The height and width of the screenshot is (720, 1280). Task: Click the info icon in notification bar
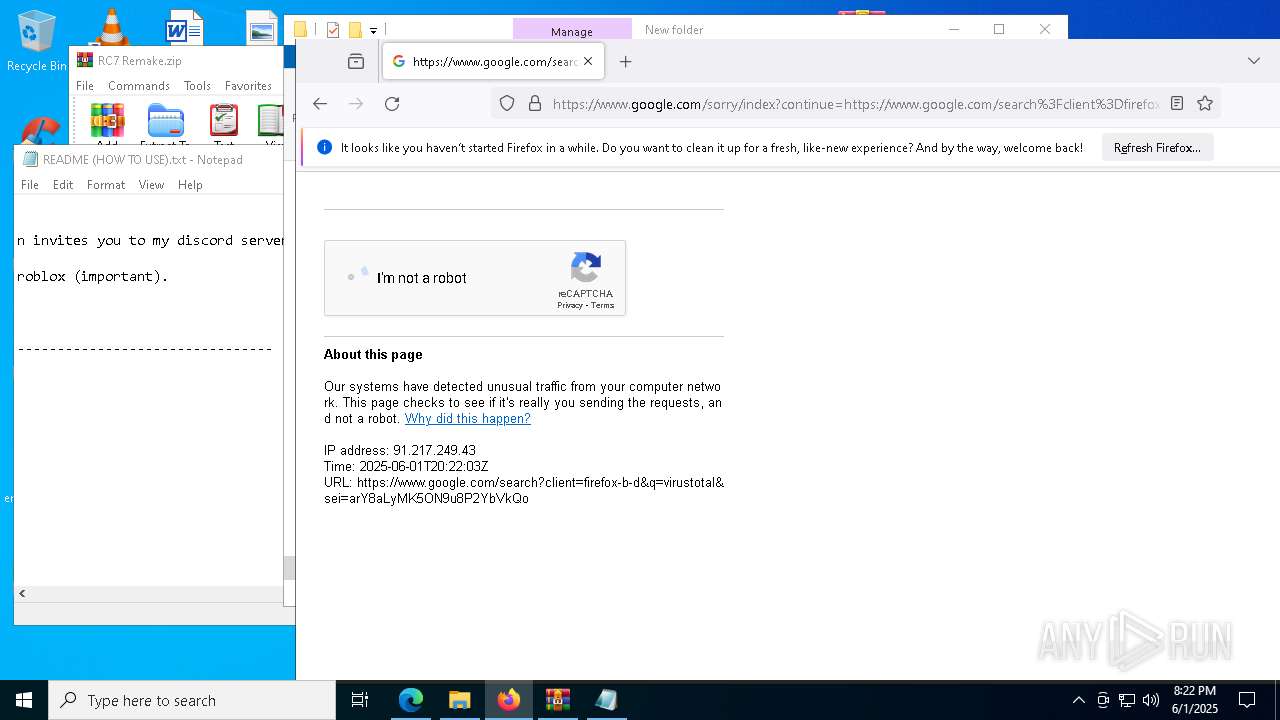tap(324, 147)
